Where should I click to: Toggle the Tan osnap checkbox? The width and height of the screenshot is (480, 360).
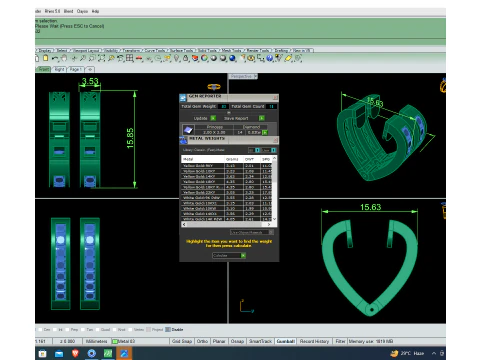coord(82,330)
